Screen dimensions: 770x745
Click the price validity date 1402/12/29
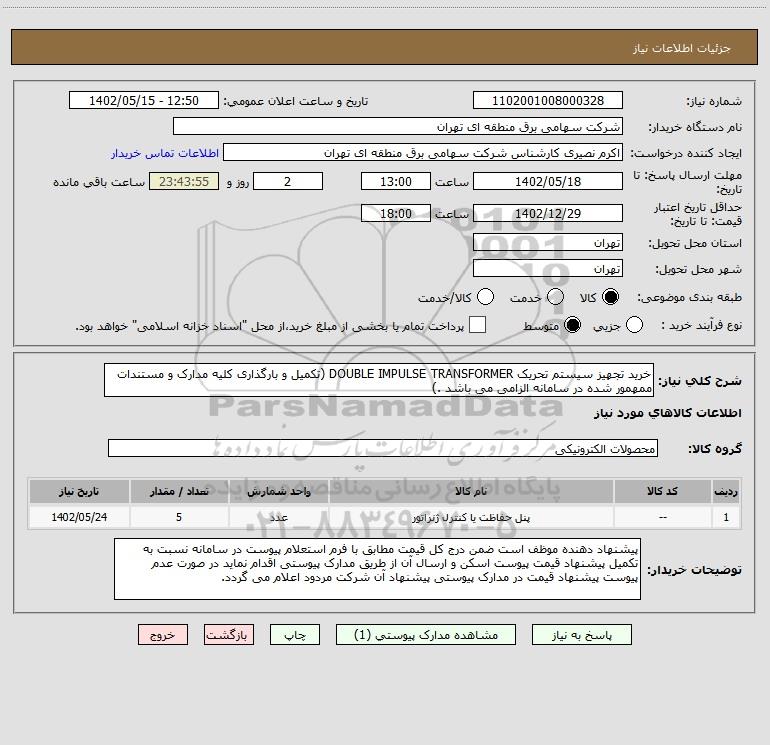[x=548, y=213]
